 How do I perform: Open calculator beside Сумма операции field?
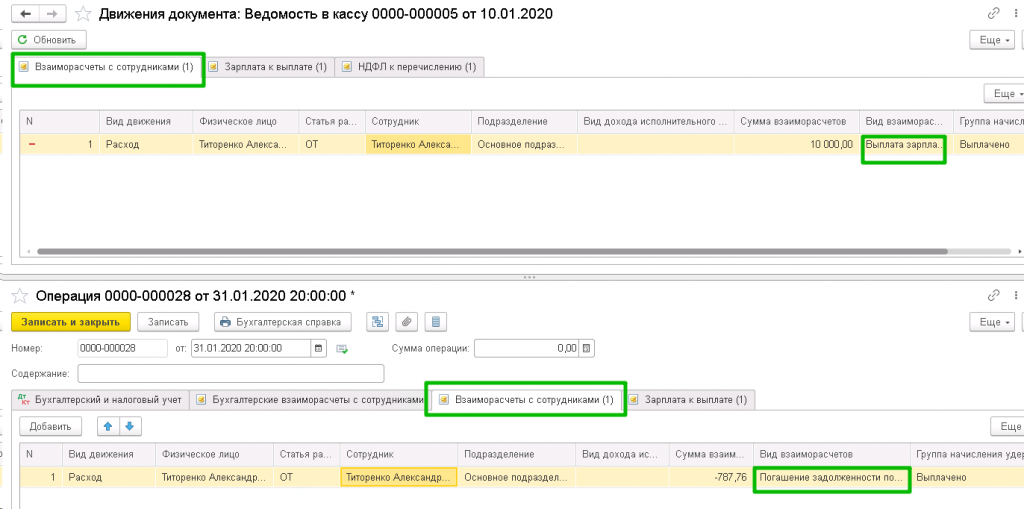(588, 348)
